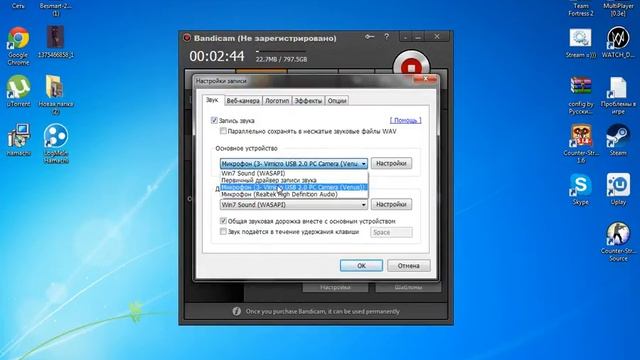The width and height of the screenshot is (640, 360).
Task: Open Counter-Strike Source shortcut
Action: pyautogui.click(x=618, y=242)
